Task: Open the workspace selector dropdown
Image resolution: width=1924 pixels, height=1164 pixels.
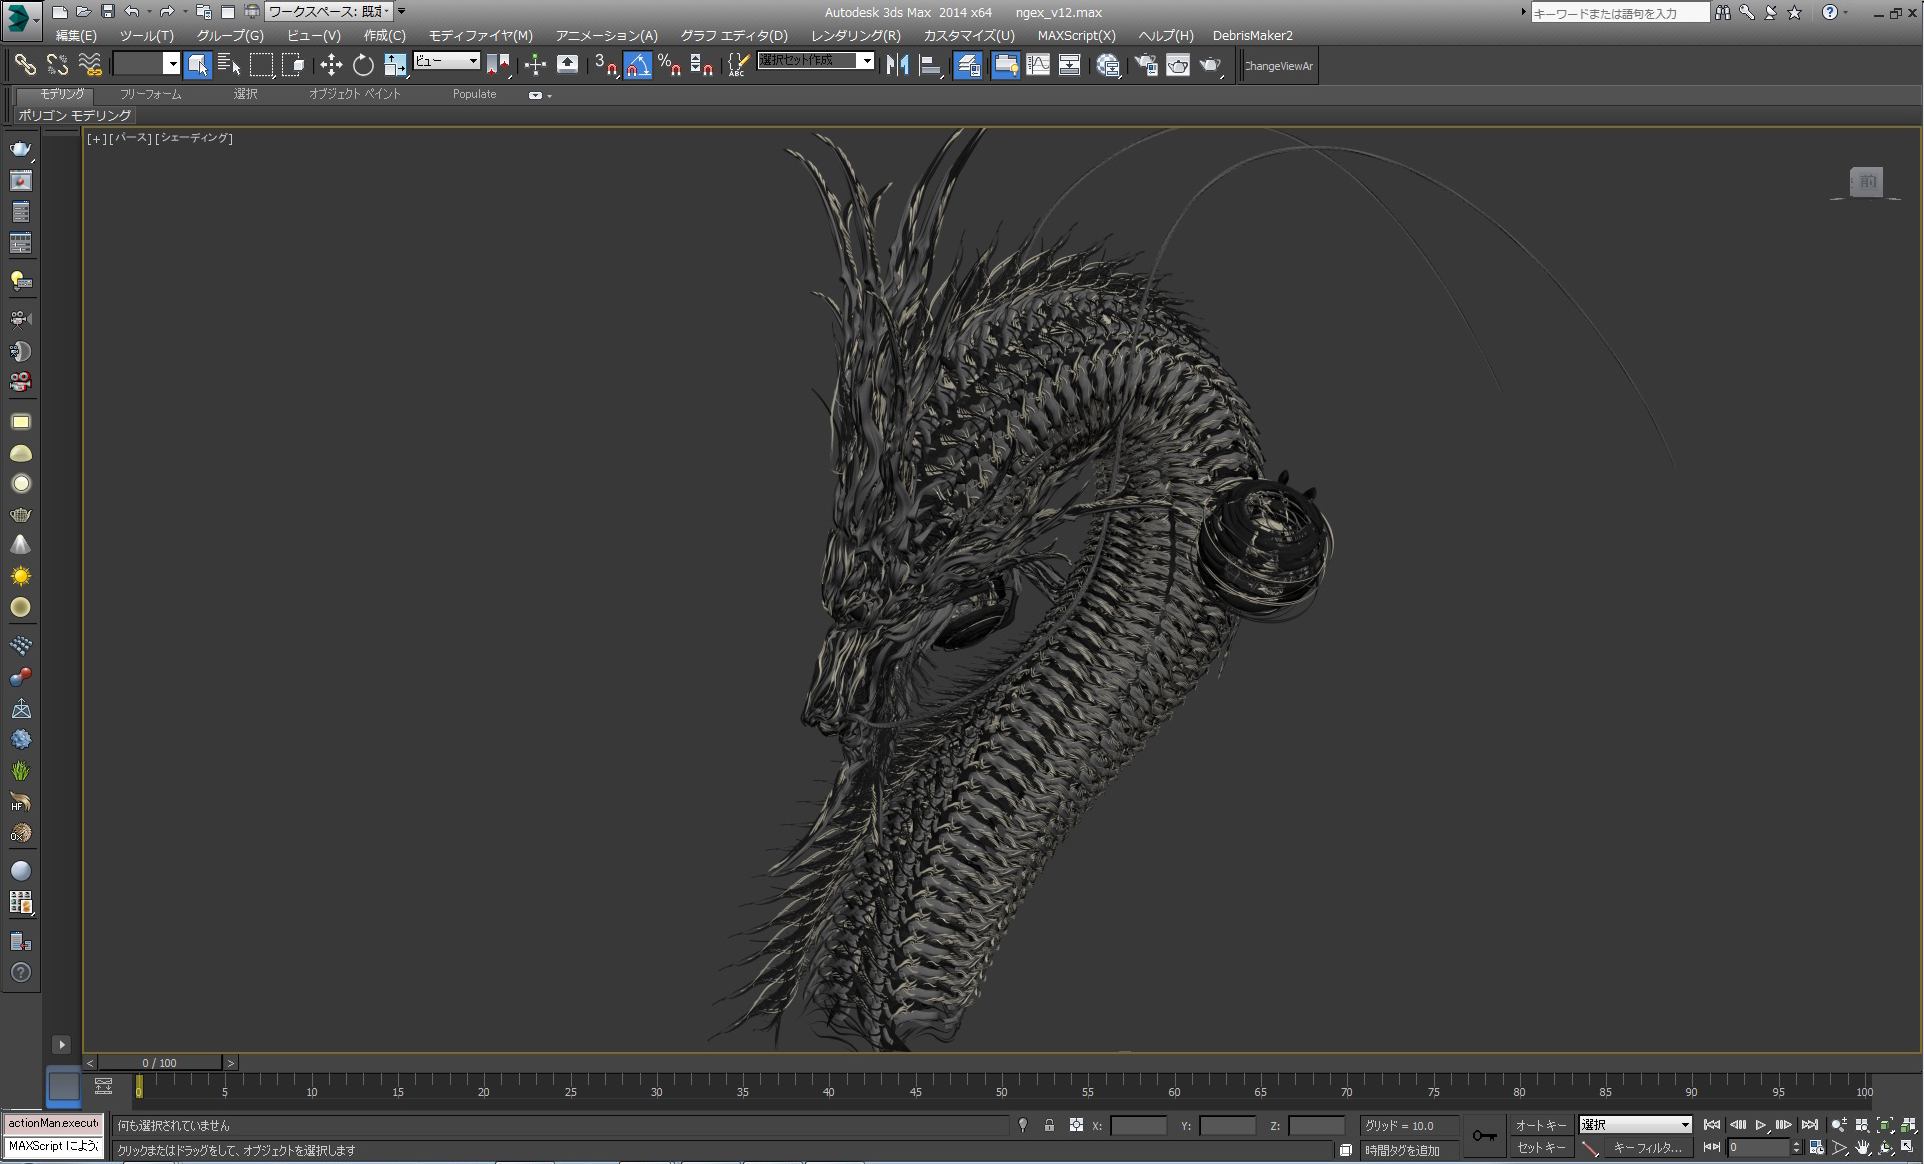Action: pyautogui.click(x=329, y=12)
